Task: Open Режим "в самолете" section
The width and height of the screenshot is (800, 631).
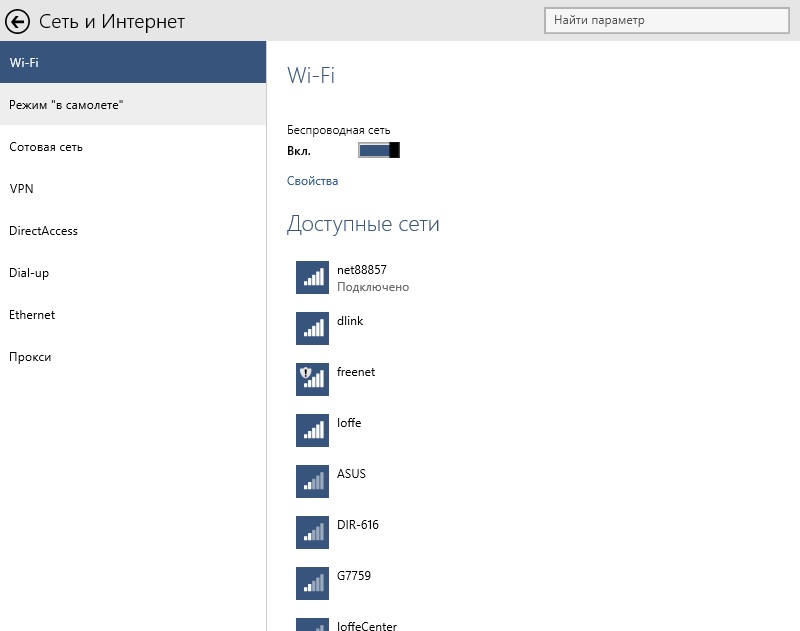Action: pyautogui.click(x=133, y=105)
